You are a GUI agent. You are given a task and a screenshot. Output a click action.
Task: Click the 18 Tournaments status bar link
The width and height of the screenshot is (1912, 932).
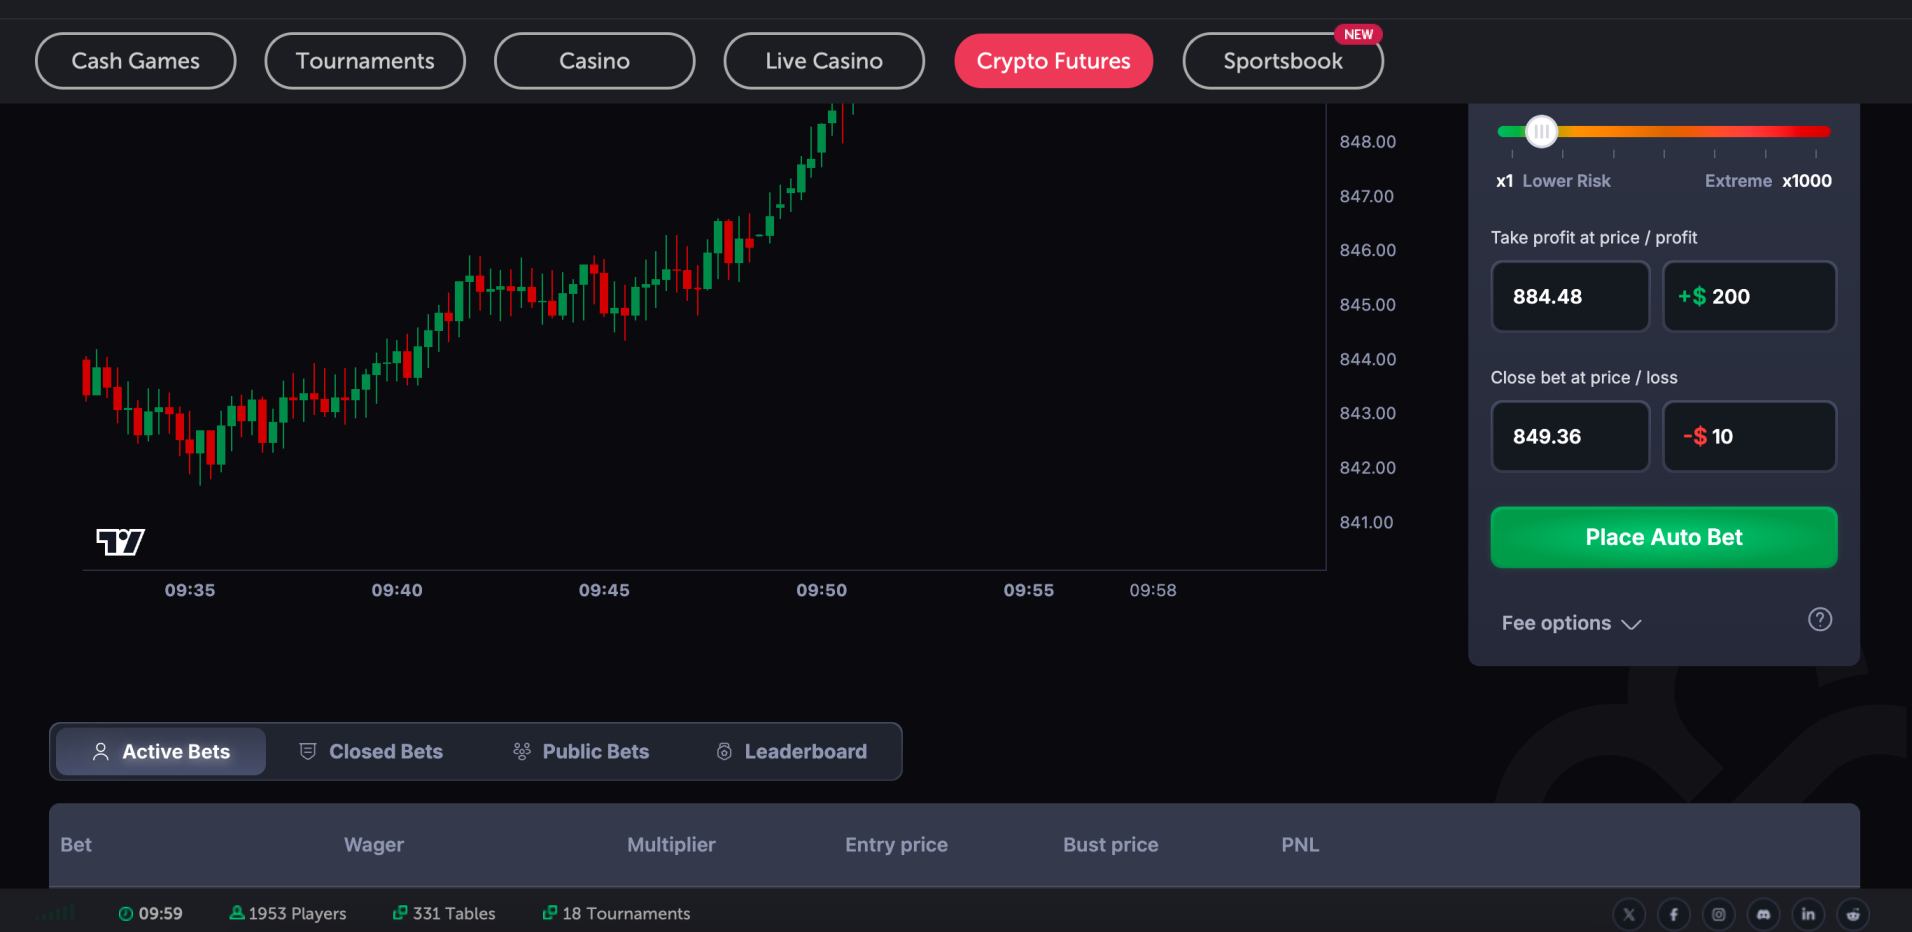[616, 913]
